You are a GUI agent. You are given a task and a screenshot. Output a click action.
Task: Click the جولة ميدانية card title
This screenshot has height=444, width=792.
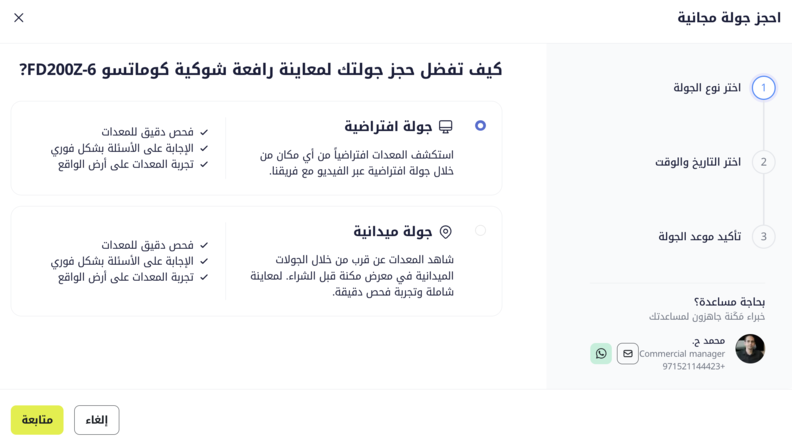tap(392, 231)
